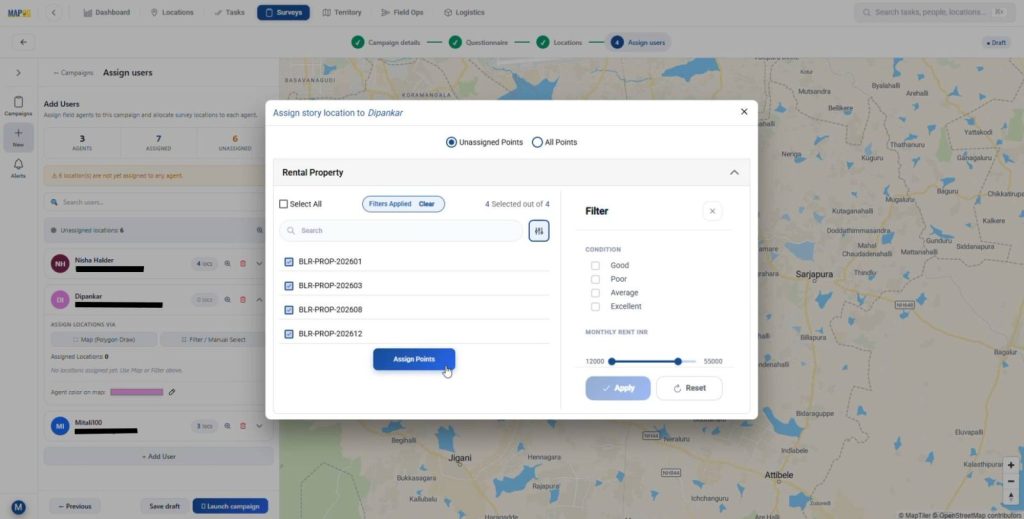
Task: Delete Nisha Halder from campaign
Action: 243,264
